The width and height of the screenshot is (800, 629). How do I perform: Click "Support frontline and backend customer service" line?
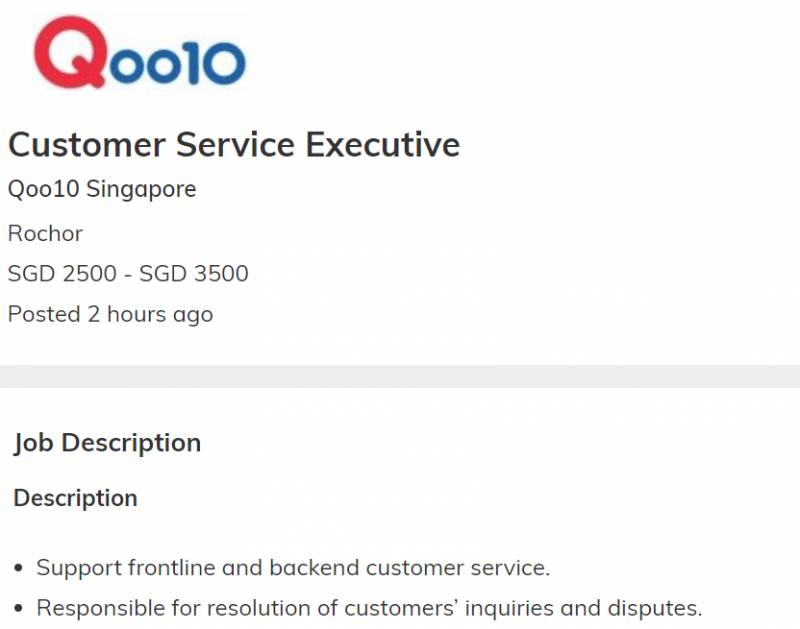tap(293, 568)
